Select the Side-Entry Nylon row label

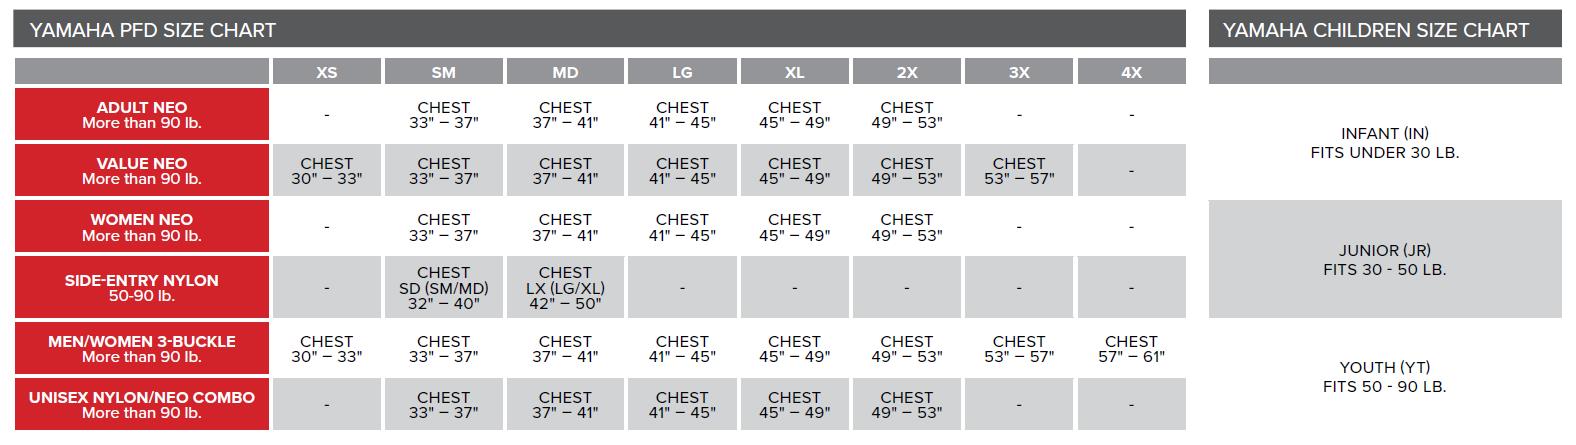[x=142, y=288]
